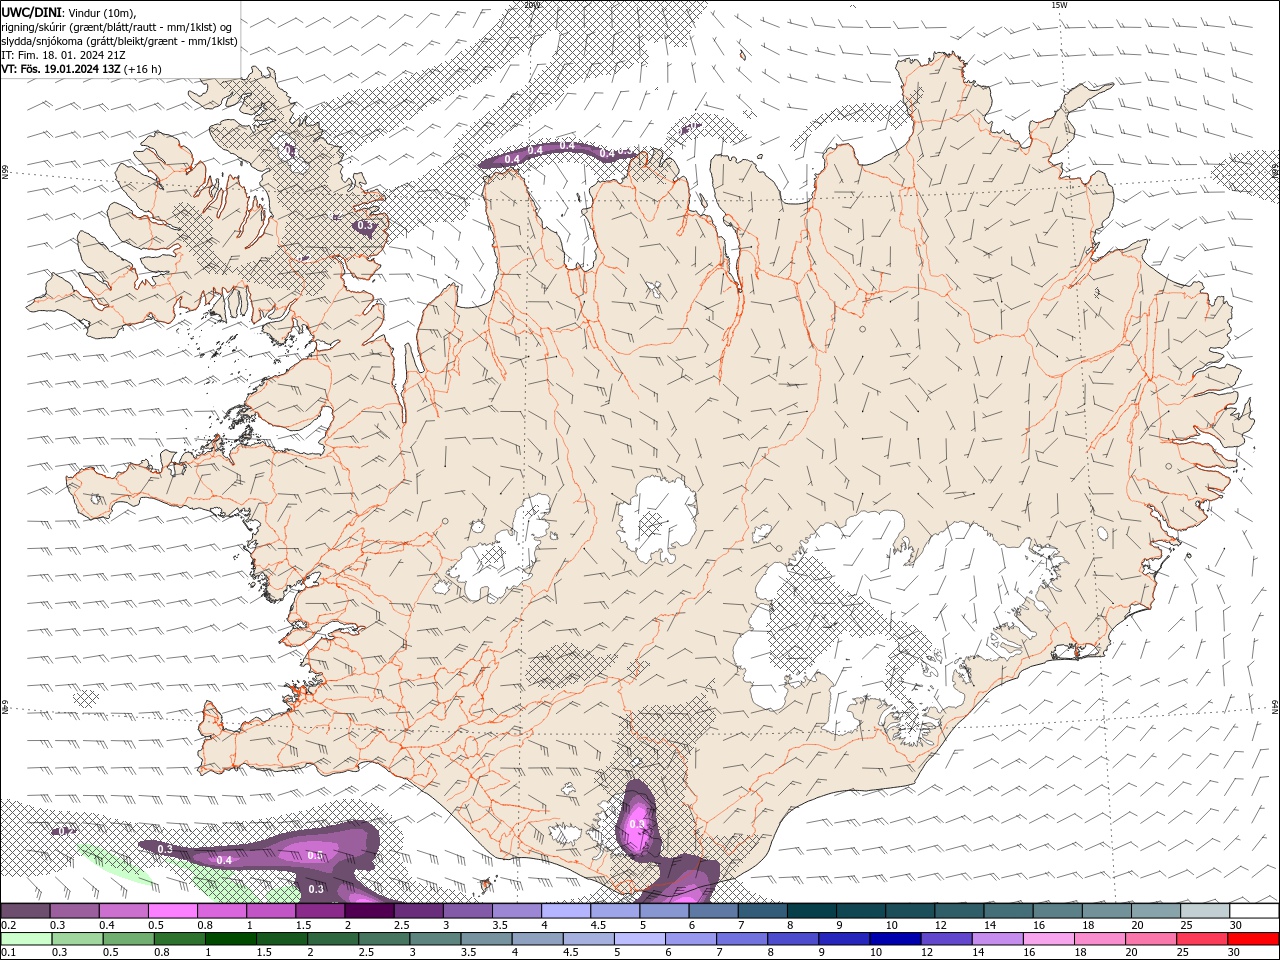Pick the light pink rain-scale swatch at 16

(1047, 939)
